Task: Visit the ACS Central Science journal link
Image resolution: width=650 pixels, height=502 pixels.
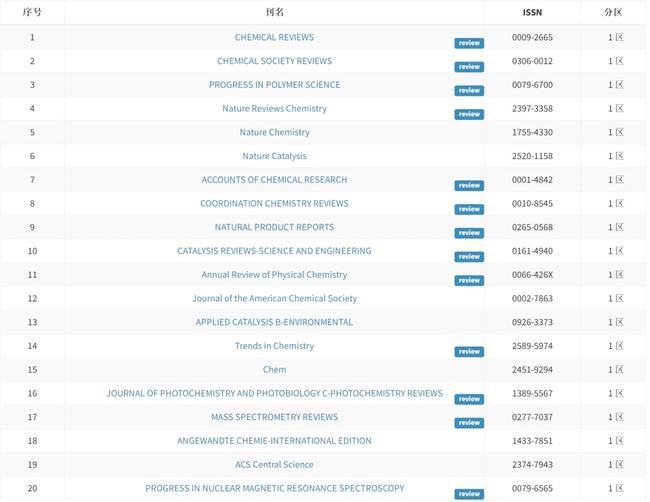Action: (274, 465)
